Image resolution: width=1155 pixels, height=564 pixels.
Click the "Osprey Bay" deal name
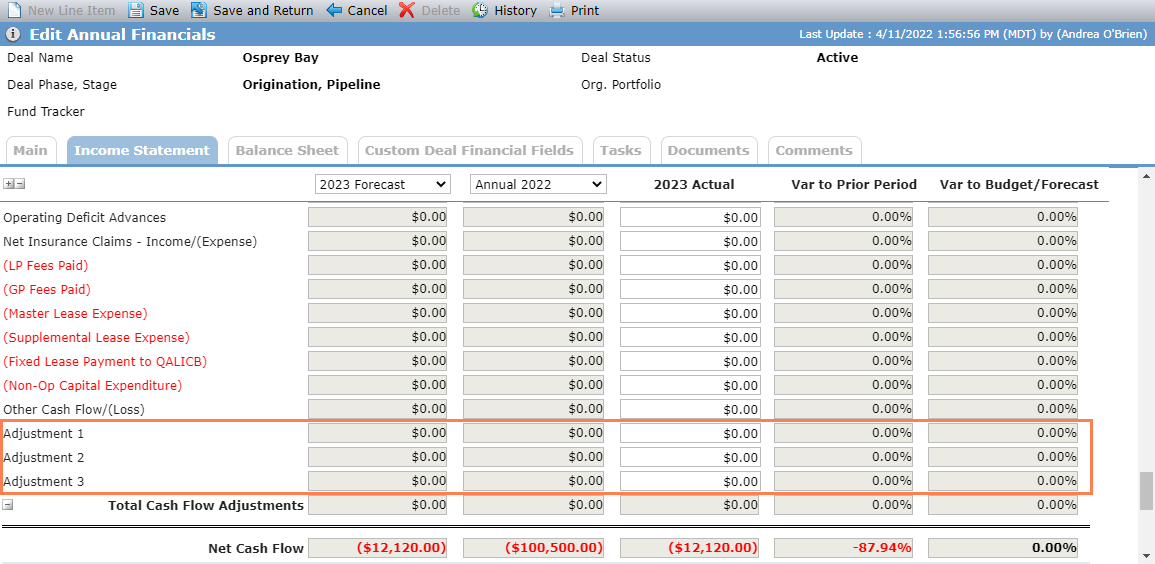pos(281,58)
